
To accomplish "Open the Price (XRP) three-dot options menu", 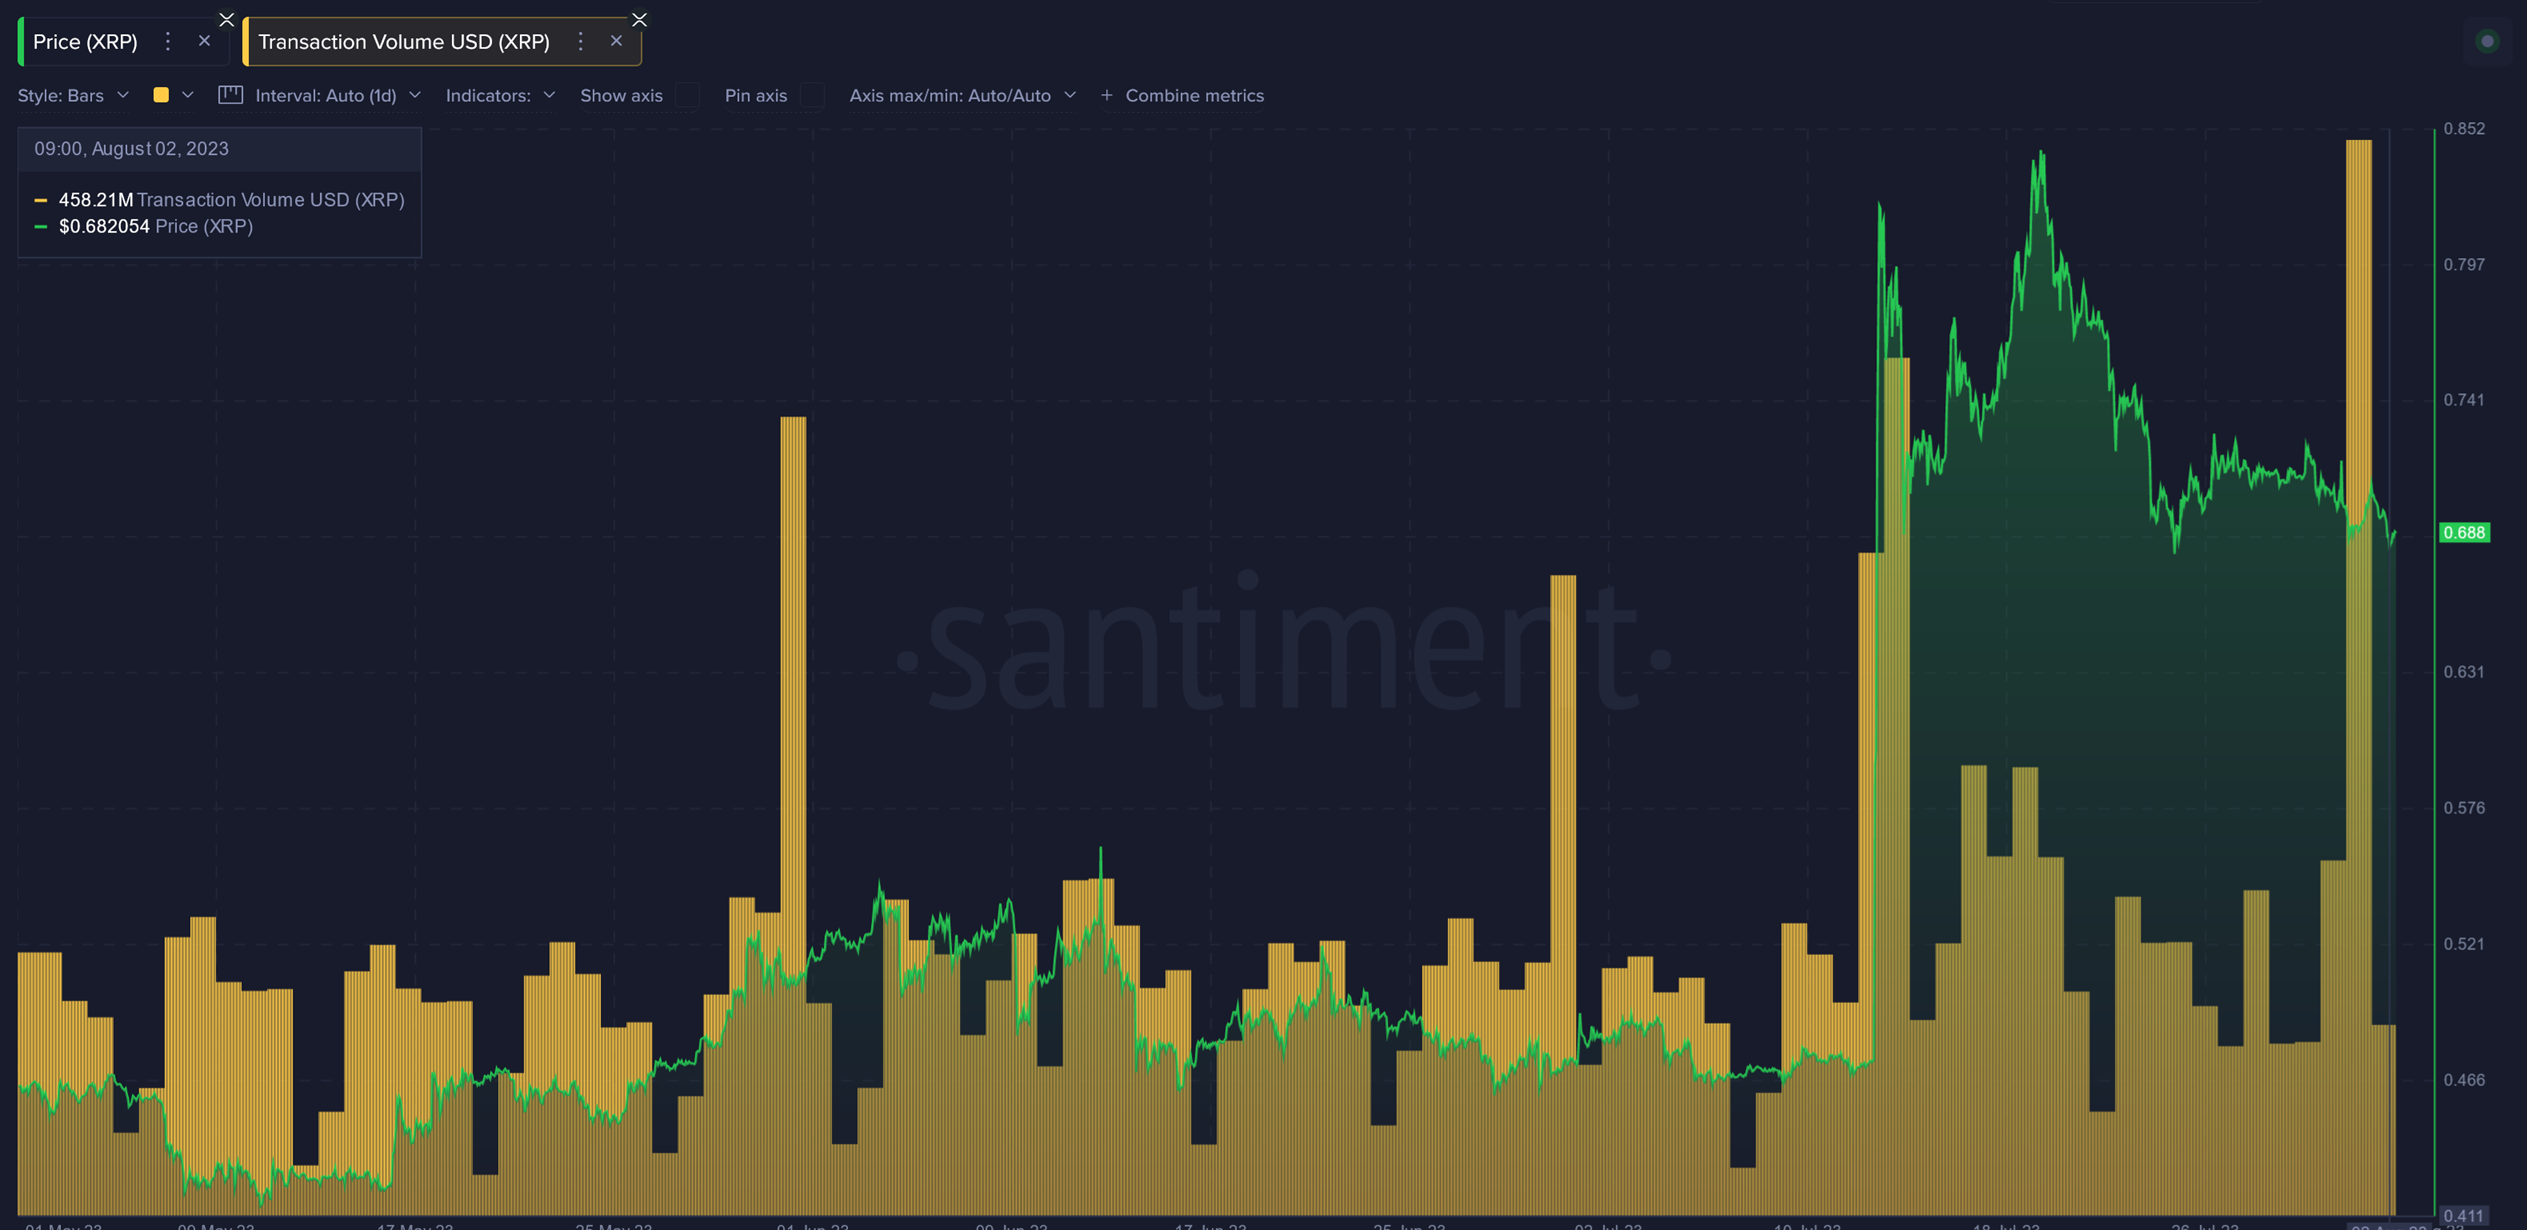I will (168, 41).
